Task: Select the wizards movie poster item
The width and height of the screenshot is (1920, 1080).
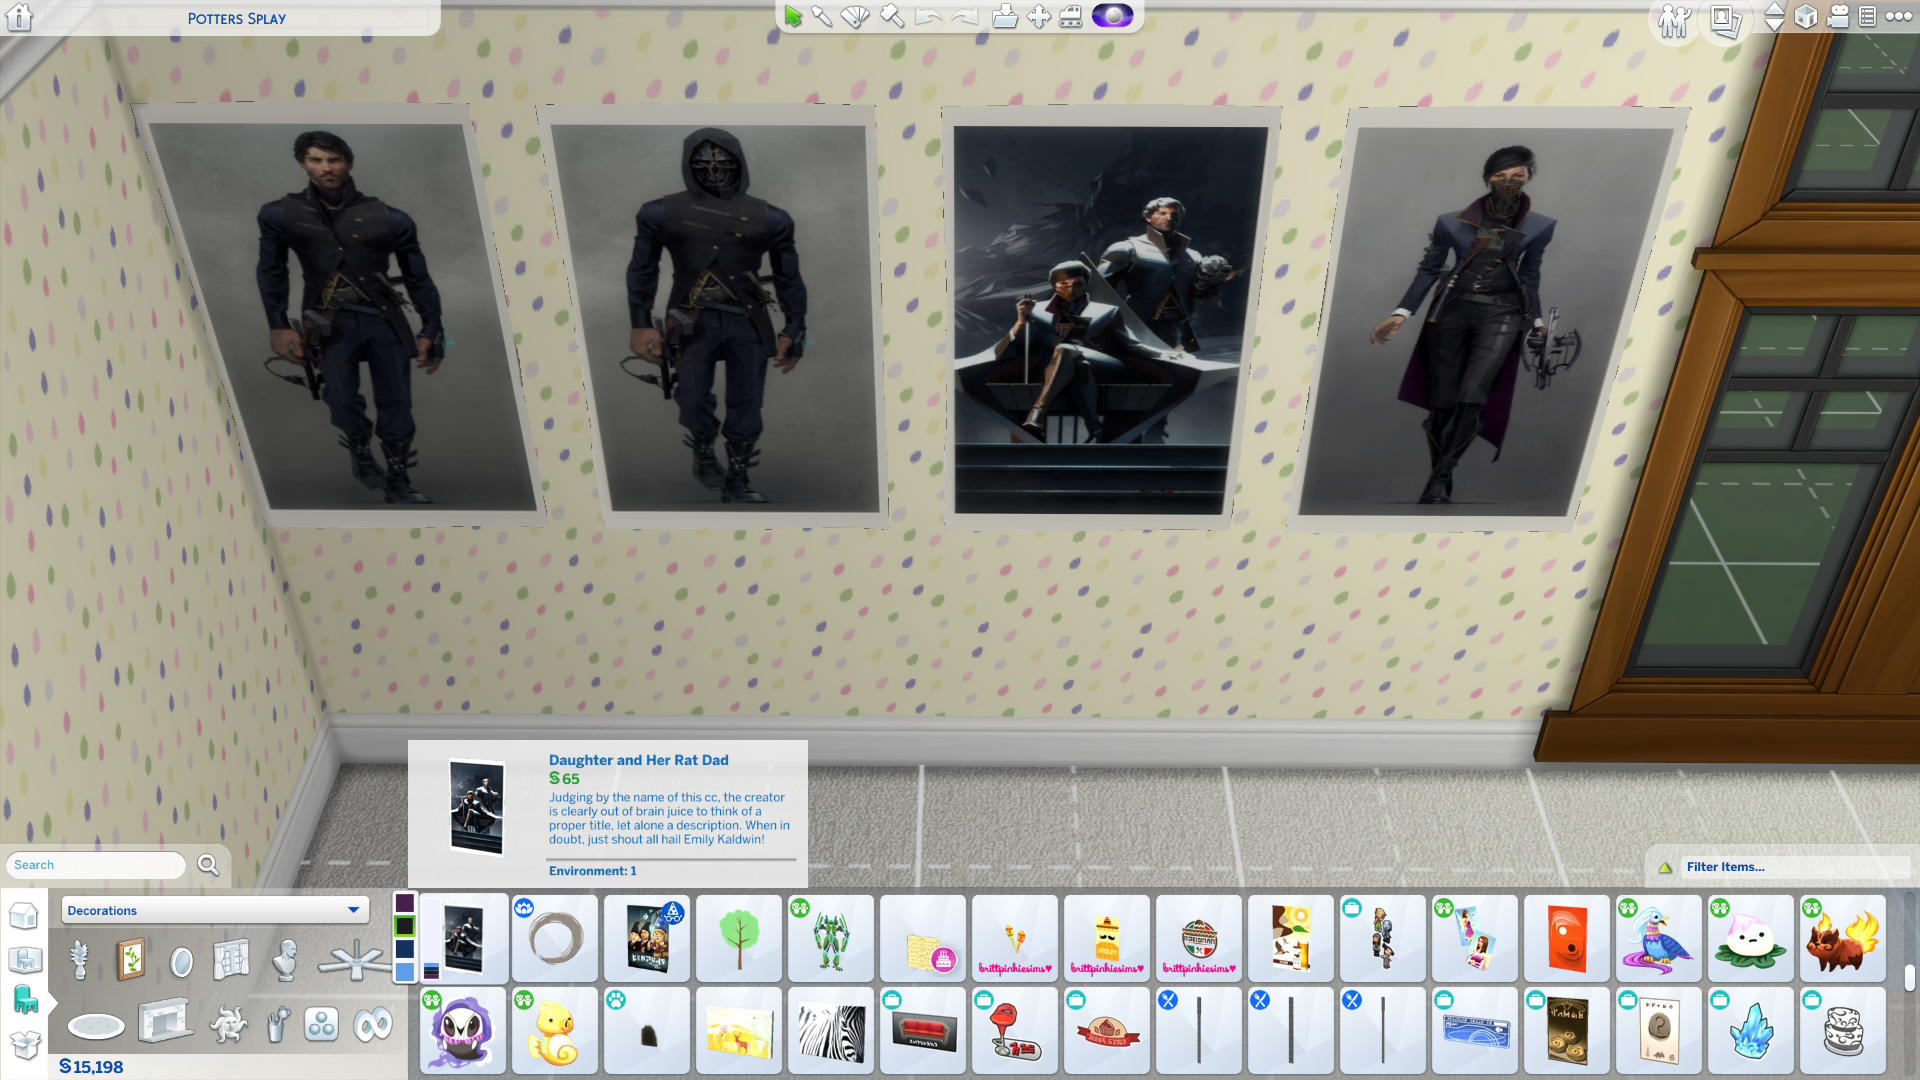Action: (647, 938)
